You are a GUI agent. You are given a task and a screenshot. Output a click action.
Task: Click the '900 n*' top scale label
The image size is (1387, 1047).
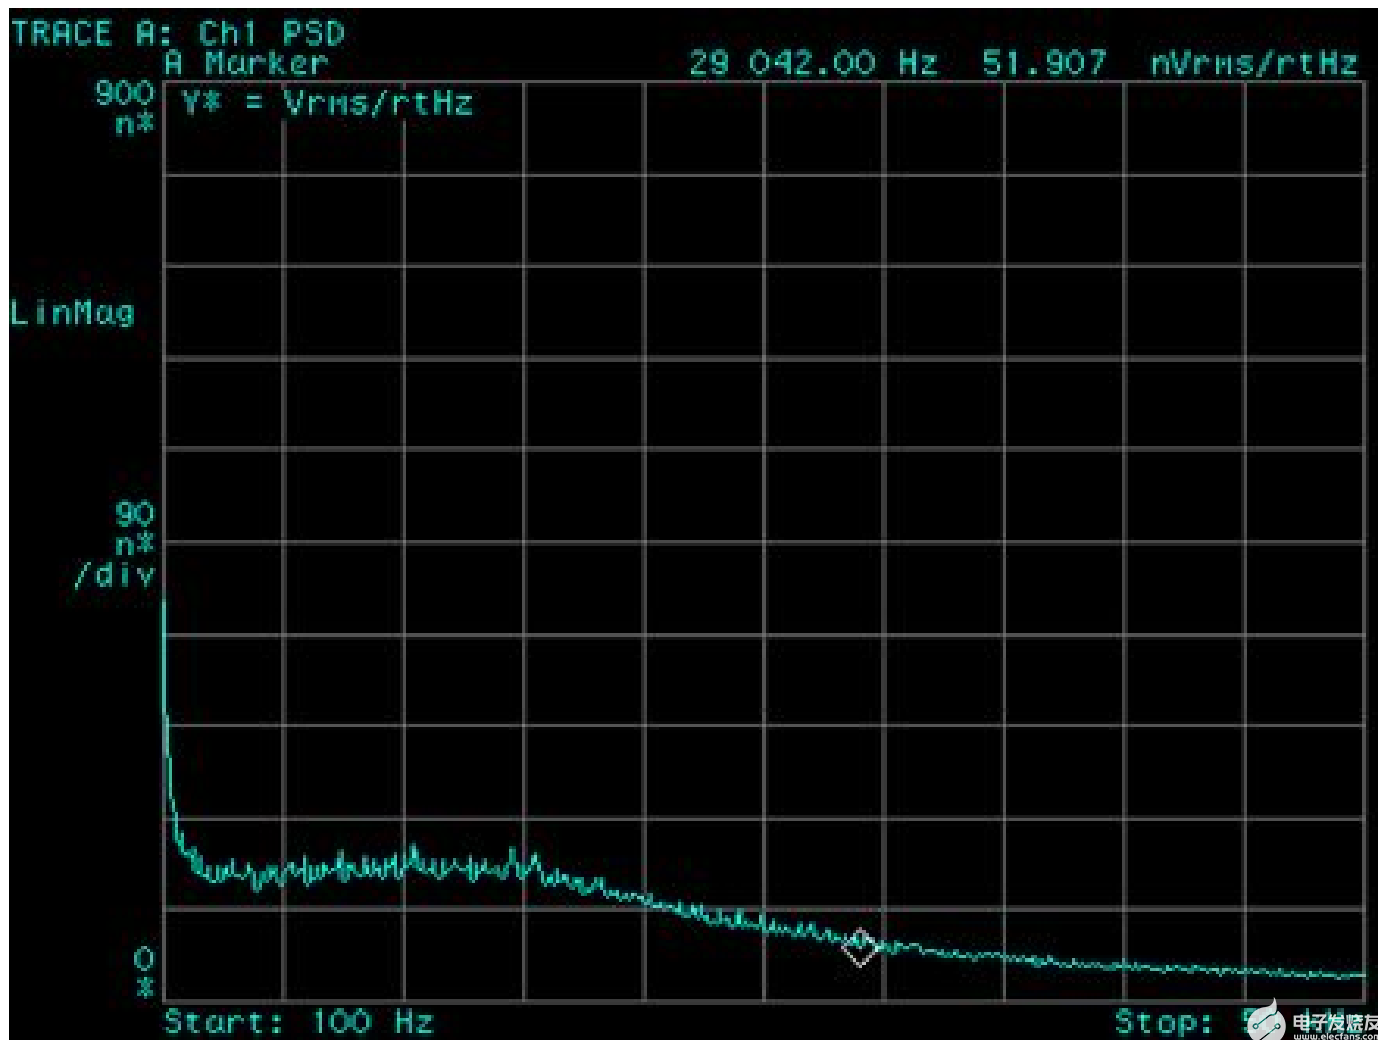[x=126, y=107]
